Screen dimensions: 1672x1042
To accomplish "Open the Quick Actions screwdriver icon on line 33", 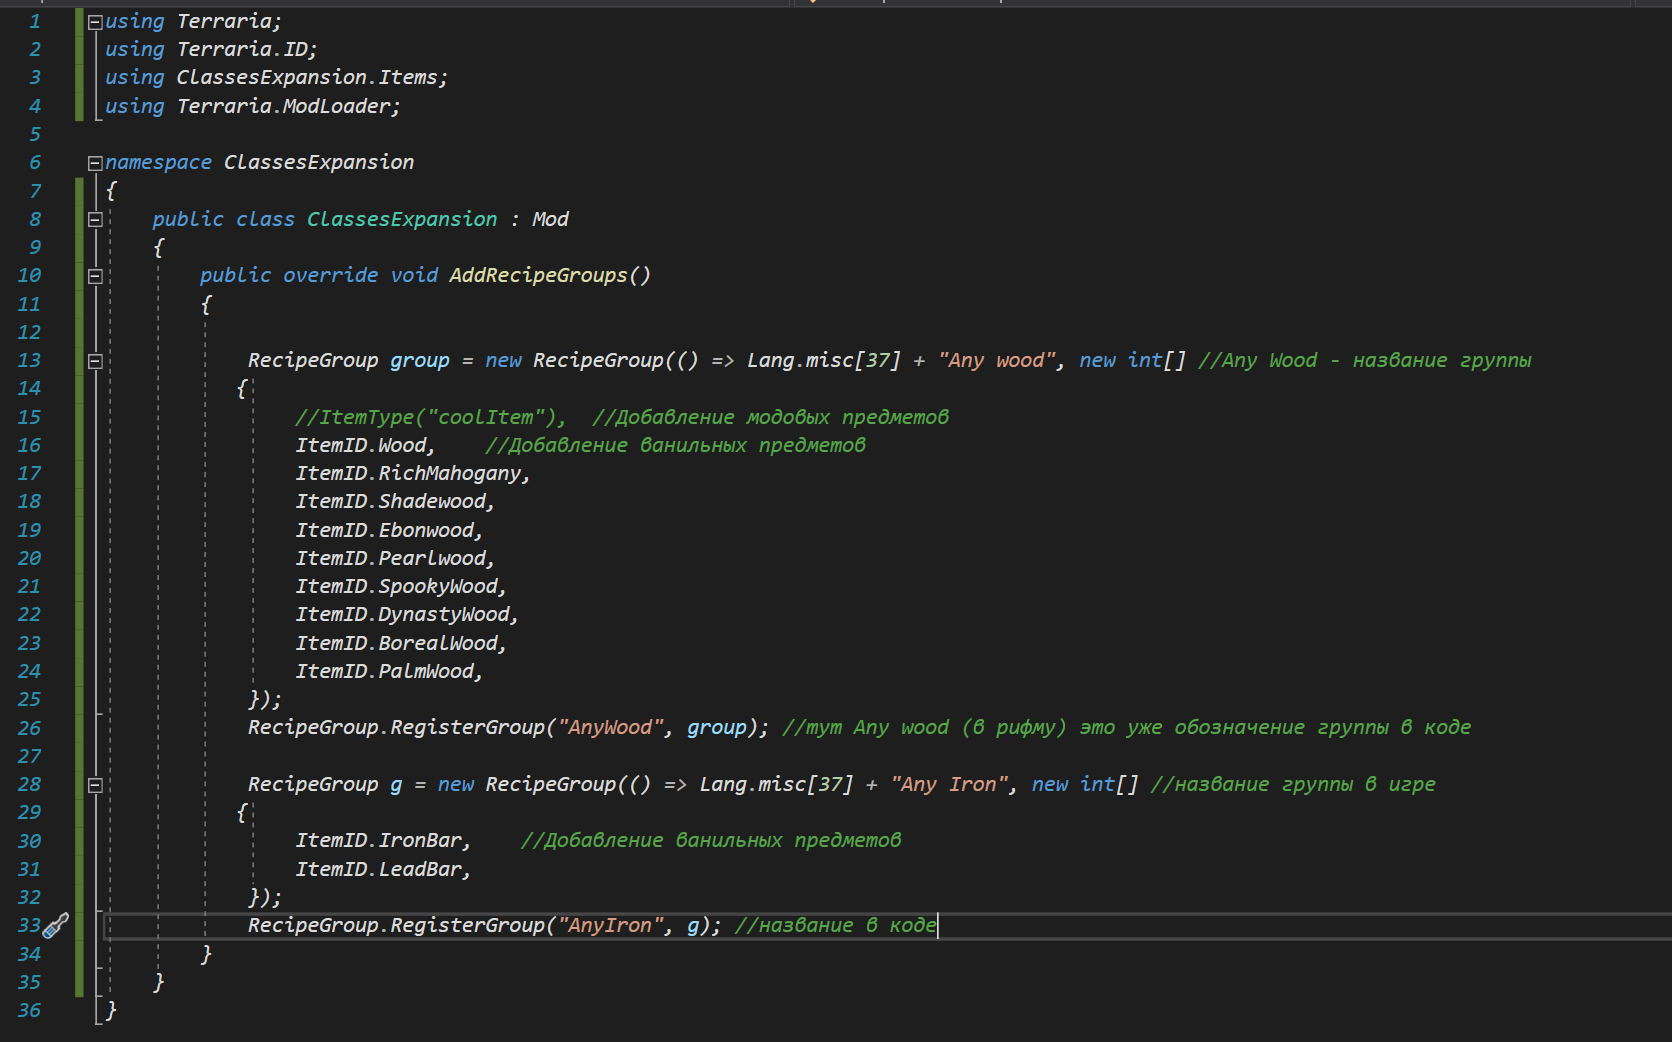I will 56,925.
